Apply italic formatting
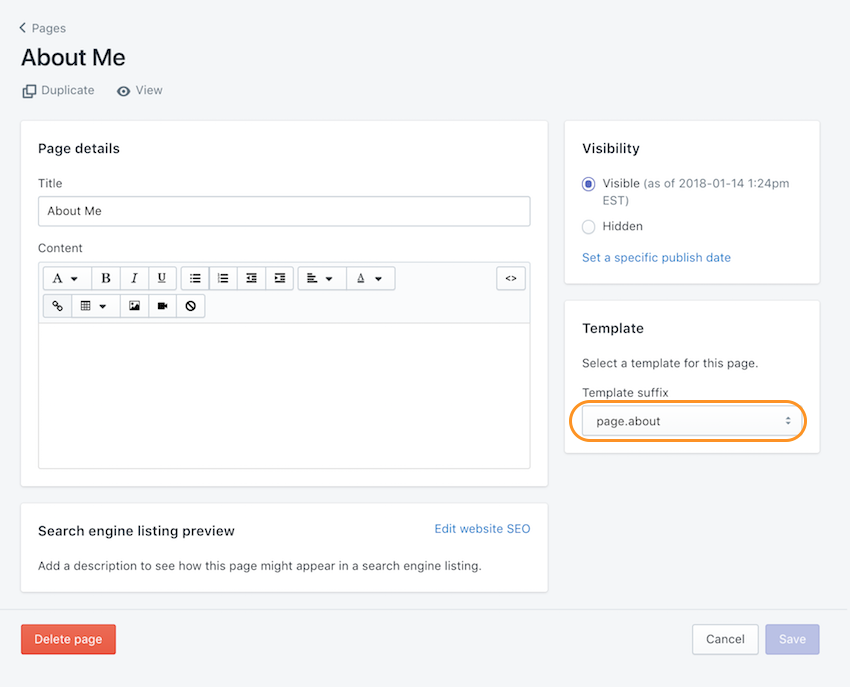This screenshot has height=687, width=850. point(134,278)
